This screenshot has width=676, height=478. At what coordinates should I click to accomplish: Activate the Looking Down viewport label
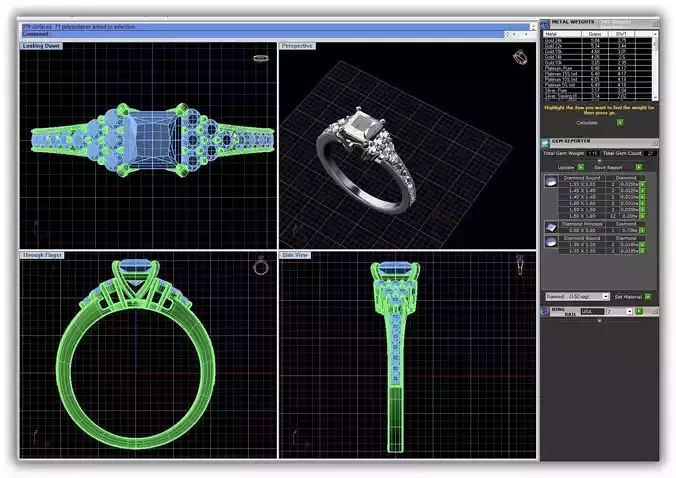click(41, 46)
